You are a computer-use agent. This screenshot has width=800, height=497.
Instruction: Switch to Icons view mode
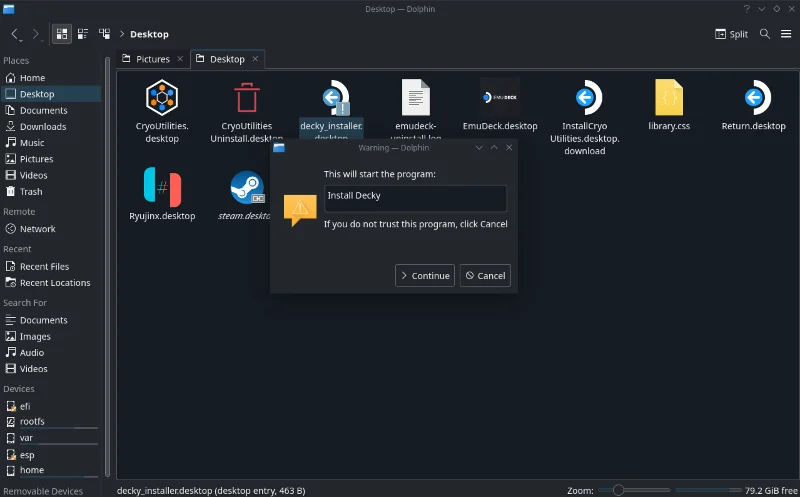(62, 34)
